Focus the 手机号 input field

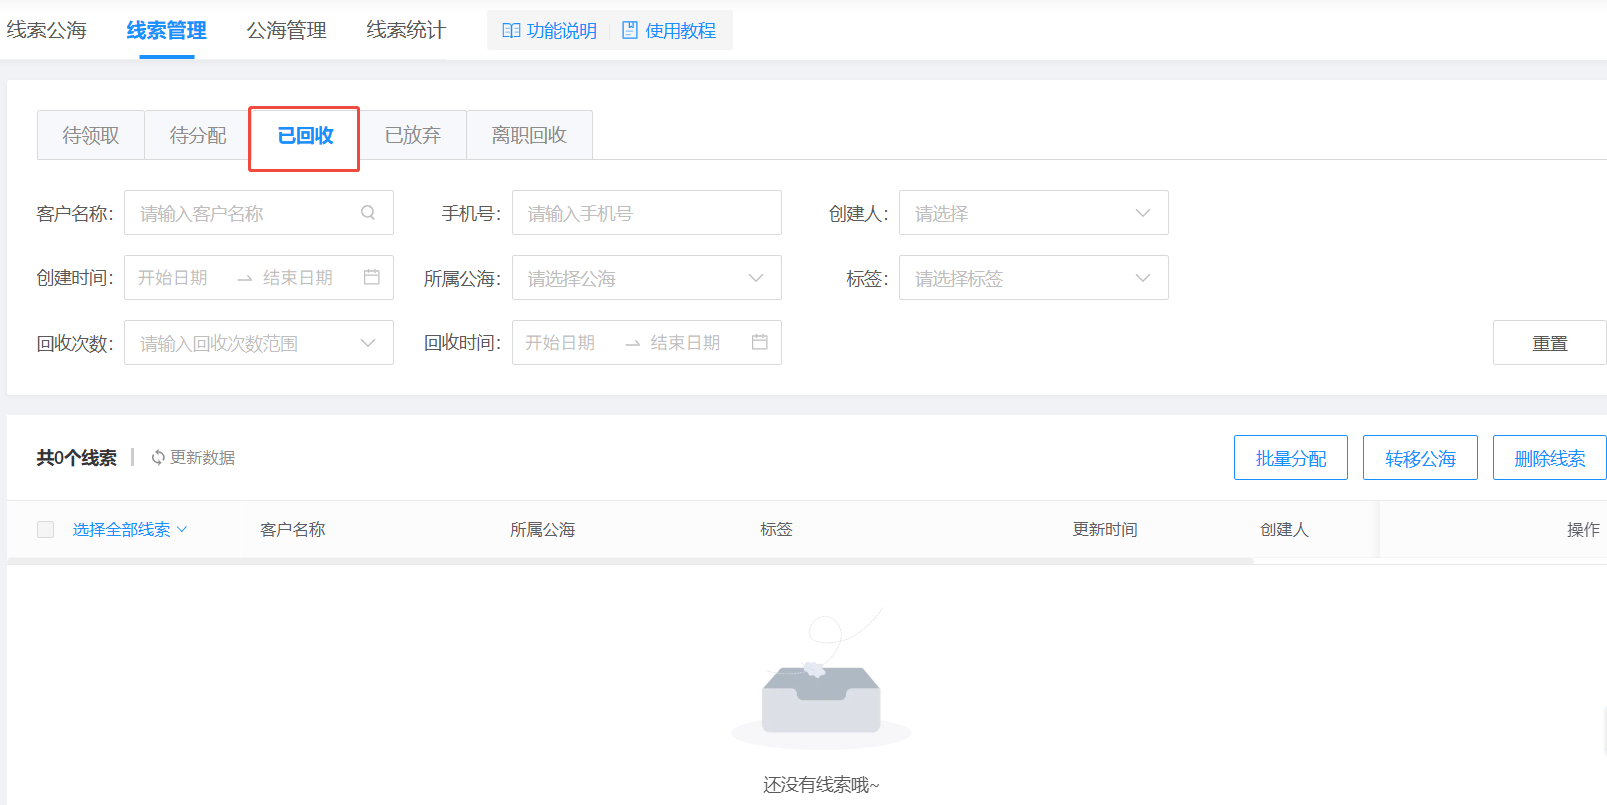point(646,213)
